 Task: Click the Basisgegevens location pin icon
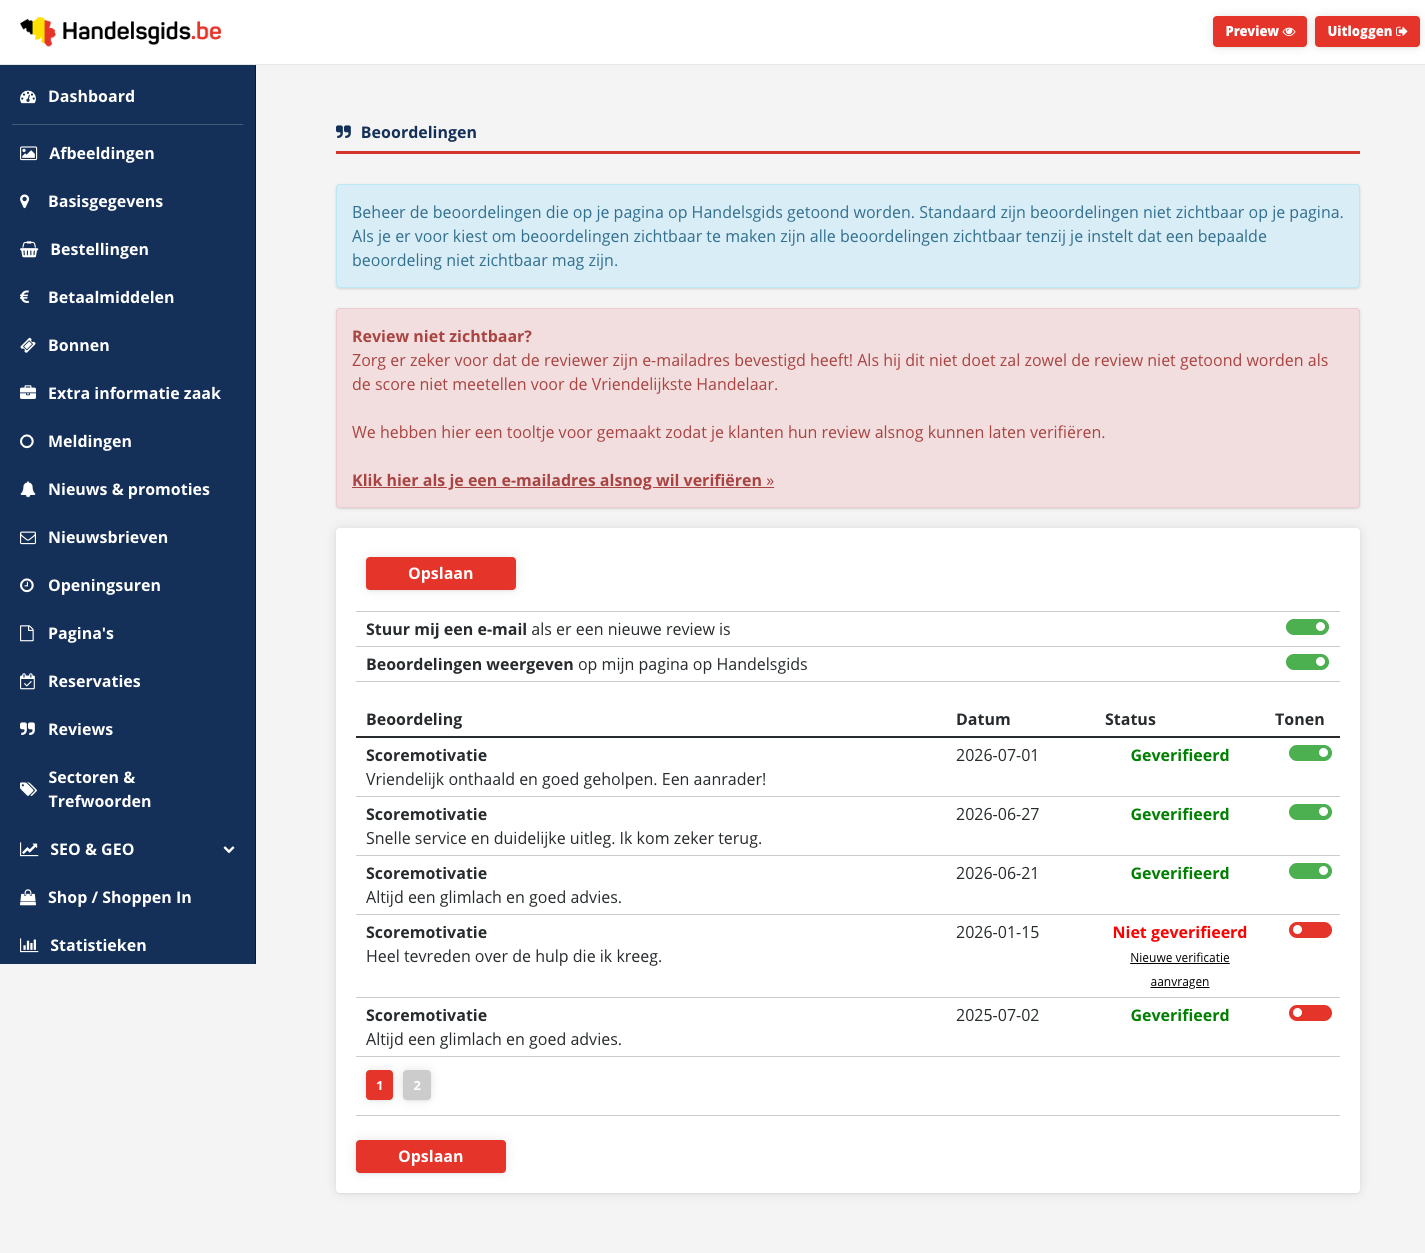pyautogui.click(x=25, y=202)
